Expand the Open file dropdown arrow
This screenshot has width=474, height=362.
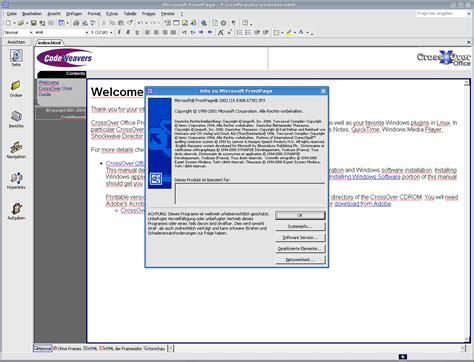[x=27, y=23]
